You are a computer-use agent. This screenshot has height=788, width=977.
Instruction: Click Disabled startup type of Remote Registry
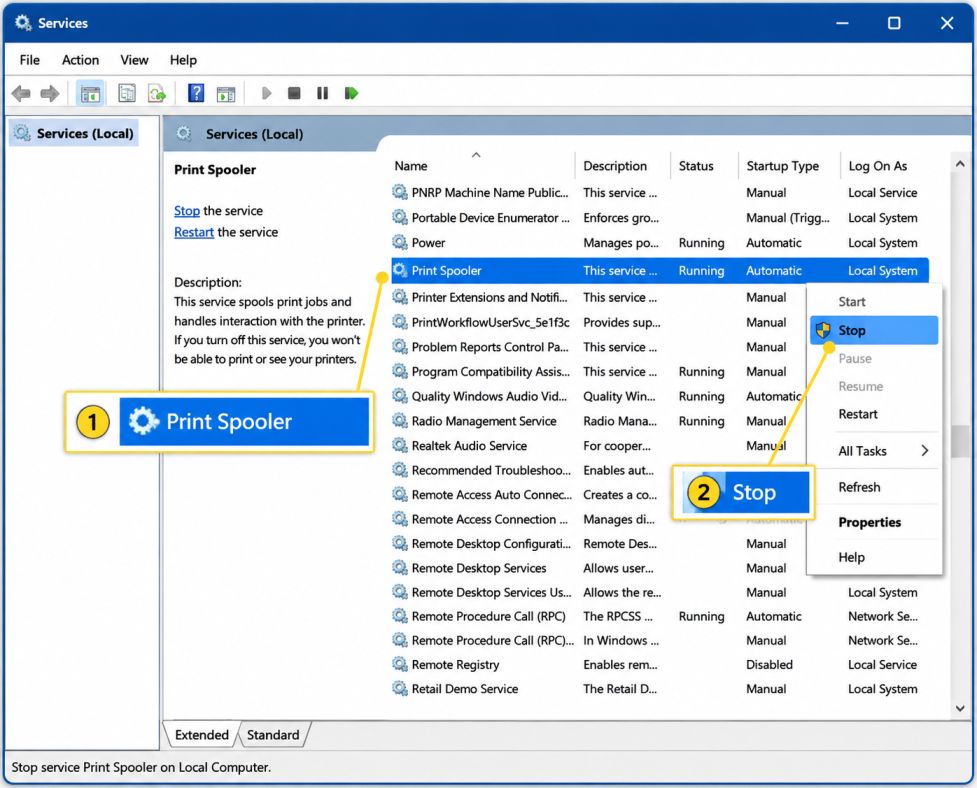770,665
